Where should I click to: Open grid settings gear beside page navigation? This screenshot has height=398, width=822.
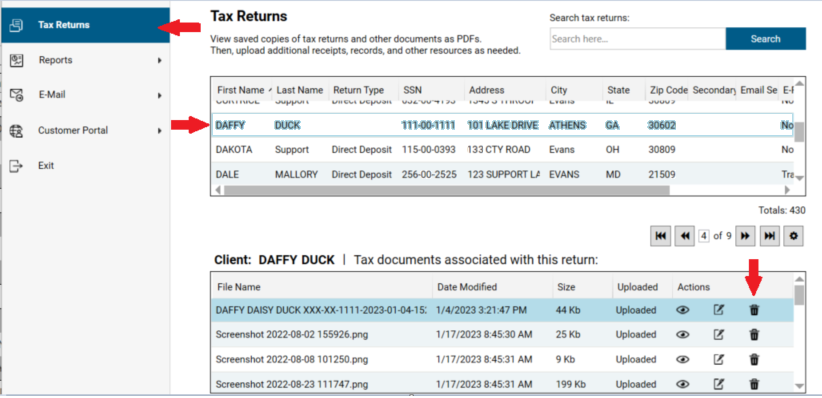point(793,236)
